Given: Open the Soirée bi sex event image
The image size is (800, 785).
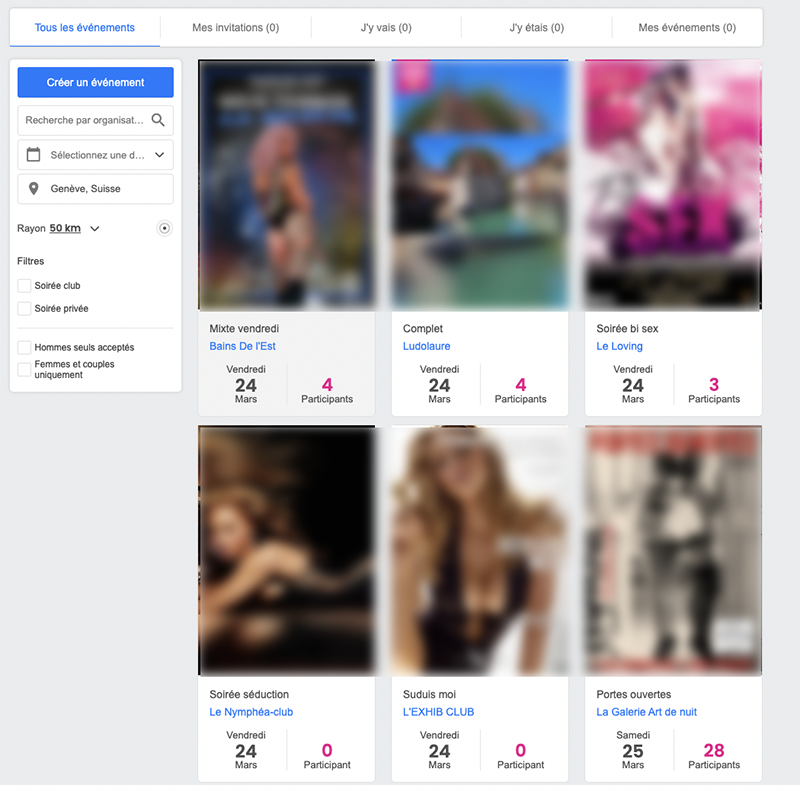Looking at the screenshot, I should pyautogui.click(x=673, y=185).
